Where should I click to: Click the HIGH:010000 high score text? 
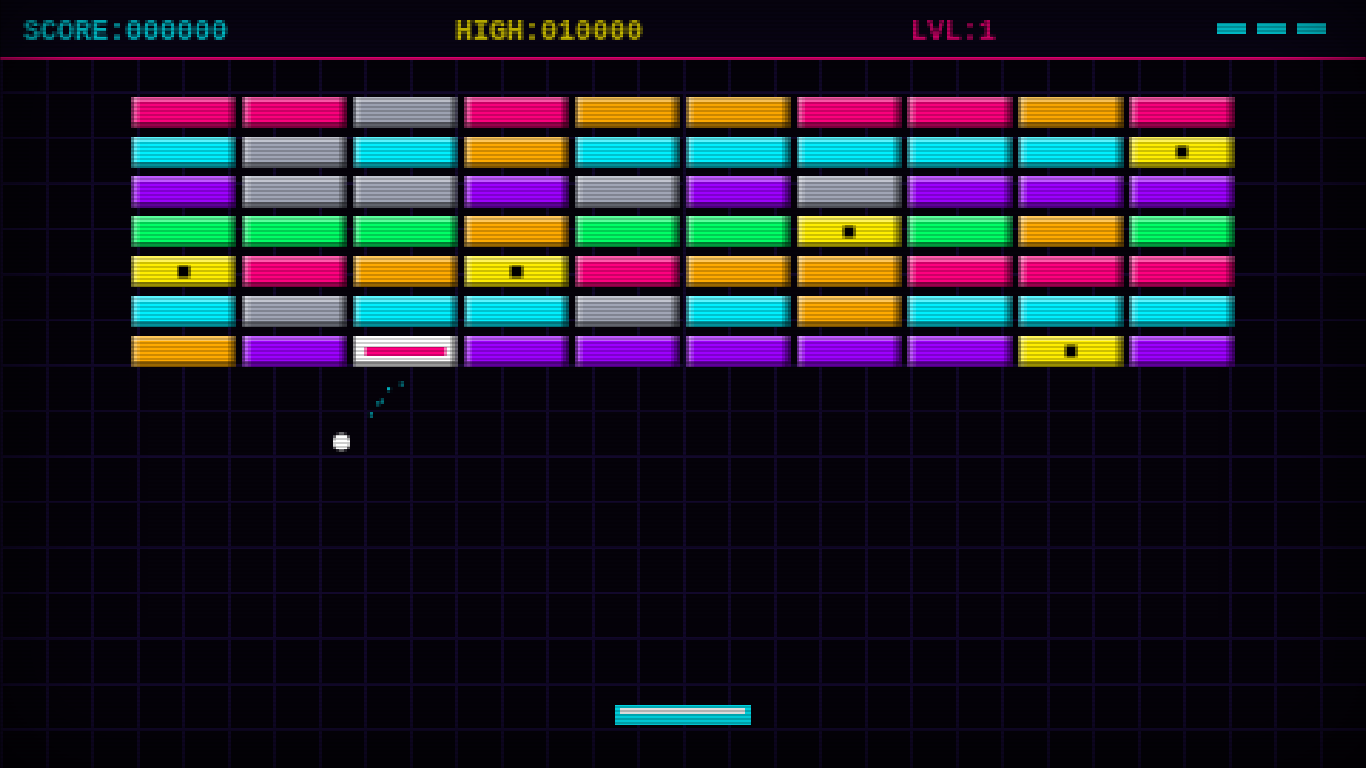click(549, 31)
